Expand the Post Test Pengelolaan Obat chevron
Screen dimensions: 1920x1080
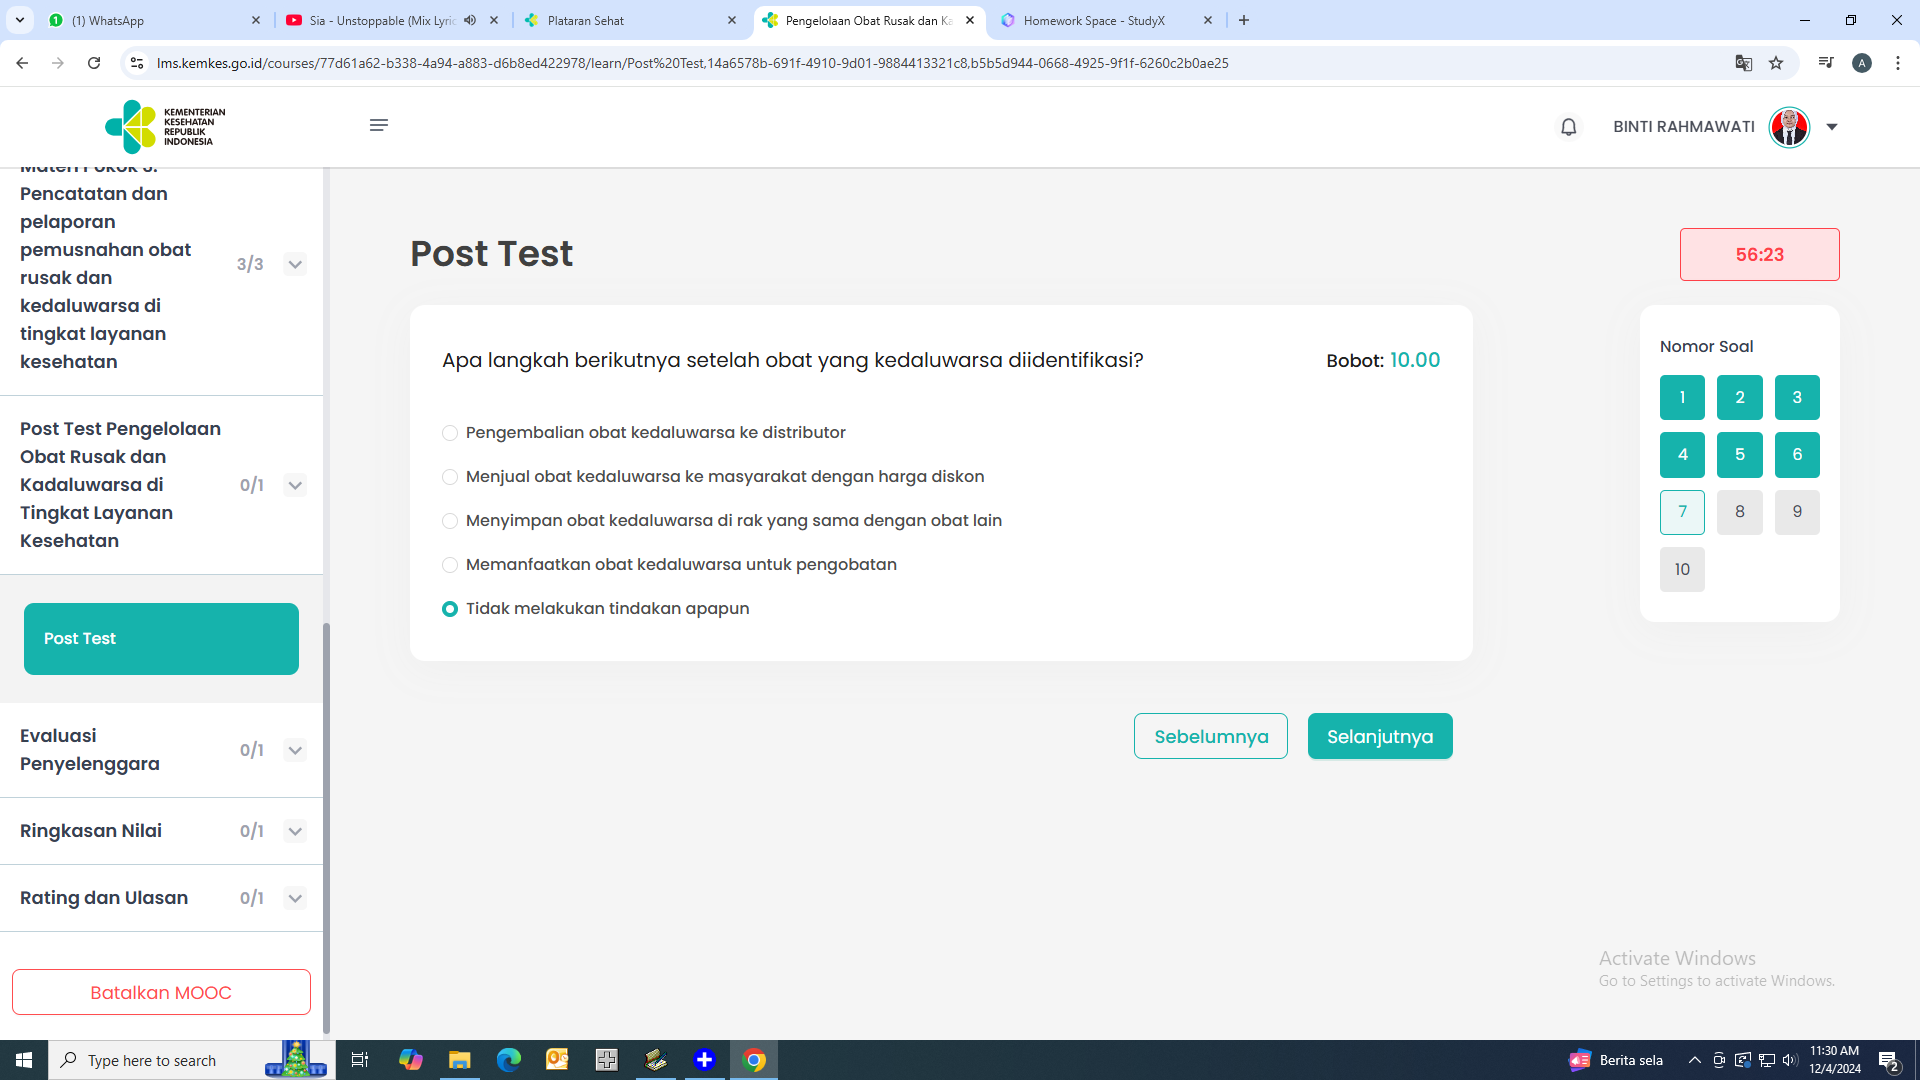tap(295, 486)
